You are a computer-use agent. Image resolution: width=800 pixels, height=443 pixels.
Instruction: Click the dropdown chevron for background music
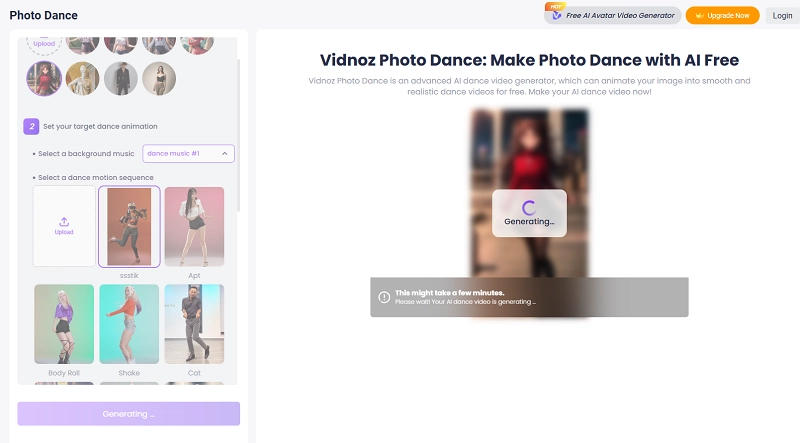click(x=224, y=154)
